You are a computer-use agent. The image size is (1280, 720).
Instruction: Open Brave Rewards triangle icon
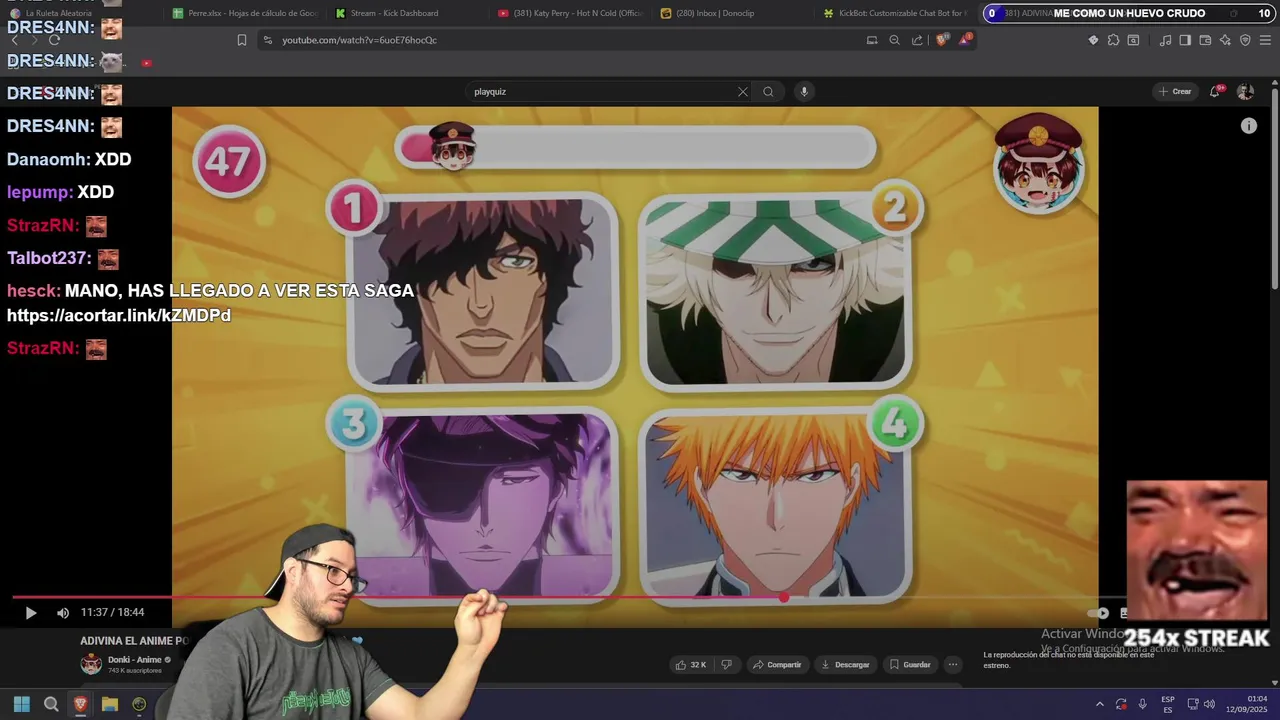(x=965, y=40)
